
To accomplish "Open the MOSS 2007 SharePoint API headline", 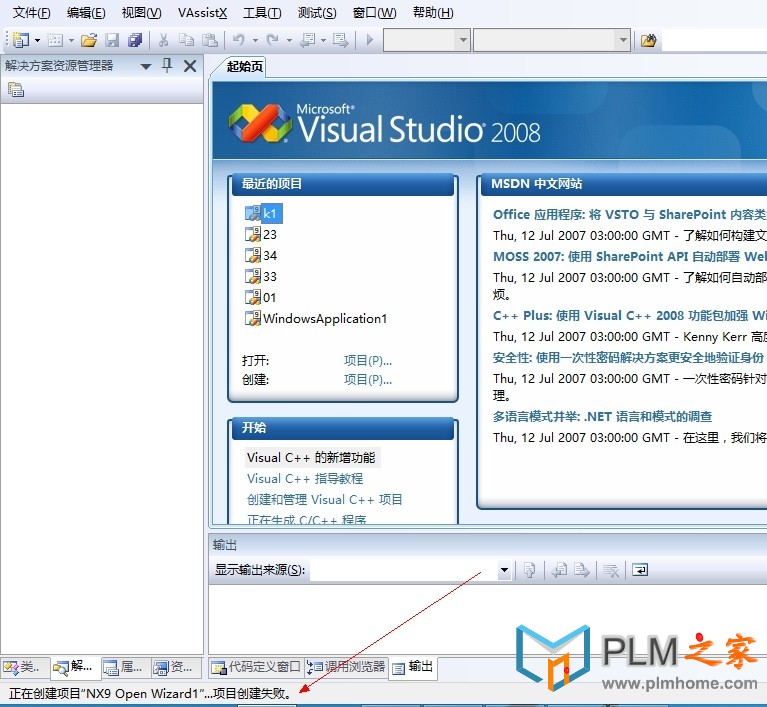I will [x=630, y=256].
